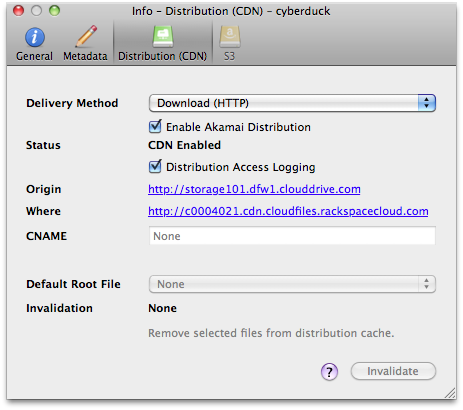The height and width of the screenshot is (410, 463).
Task: Click the green zoom window button
Action: tap(54, 11)
